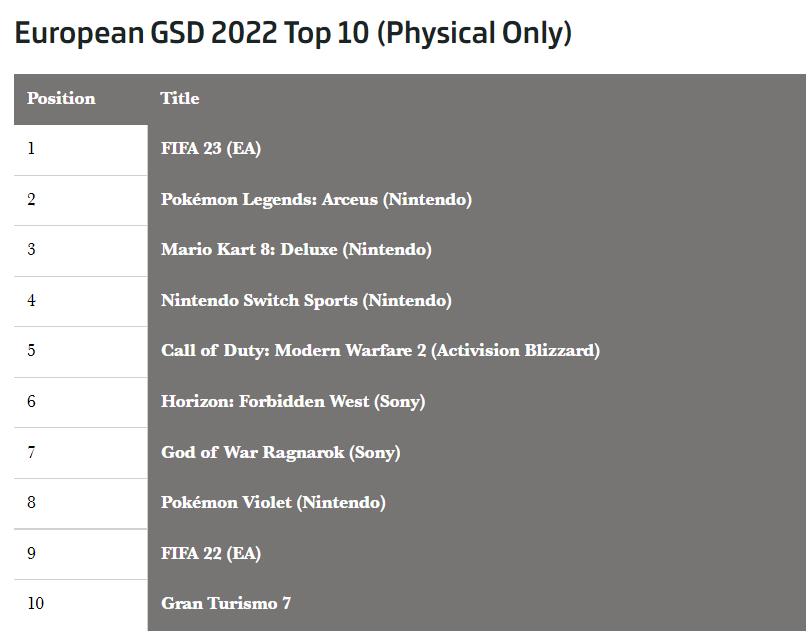Viewport: 811px width, 634px height.
Task: Click Pokémon Legends: Arceus (Nintendo) entry
Action: 316,199
